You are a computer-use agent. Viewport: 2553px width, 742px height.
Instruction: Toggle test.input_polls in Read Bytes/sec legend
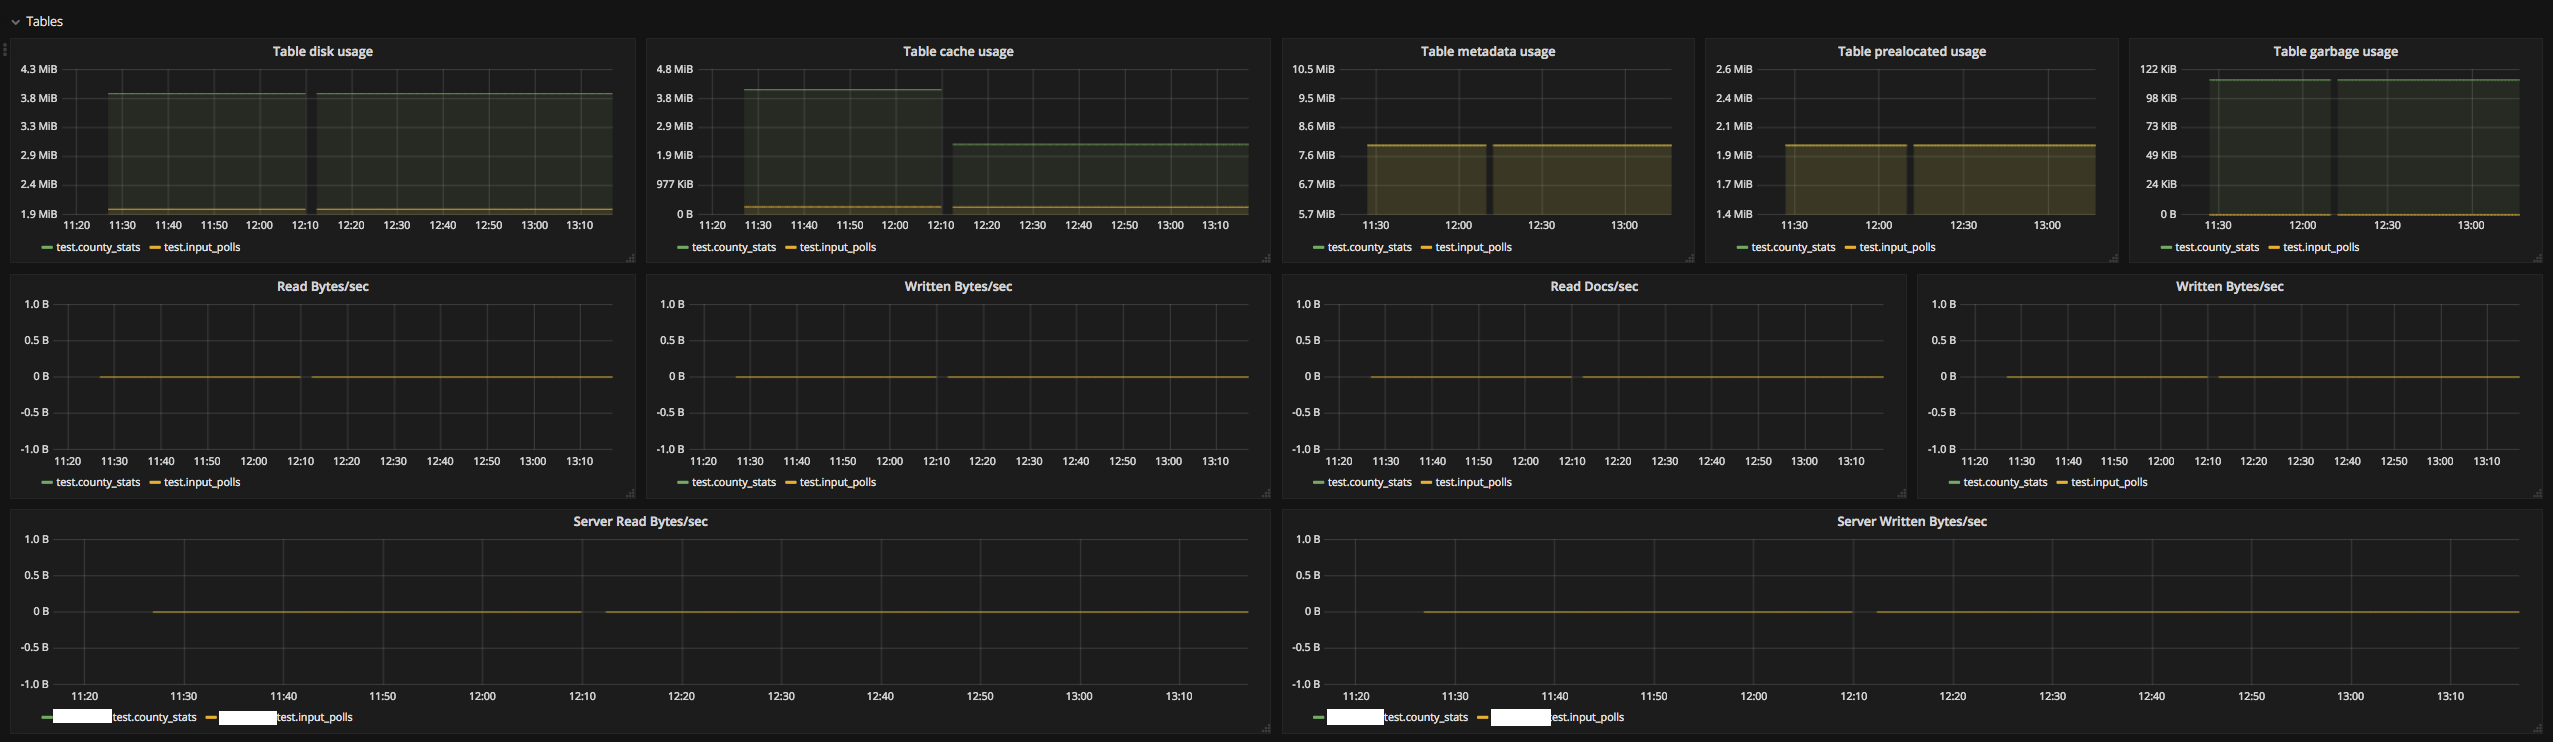point(202,482)
